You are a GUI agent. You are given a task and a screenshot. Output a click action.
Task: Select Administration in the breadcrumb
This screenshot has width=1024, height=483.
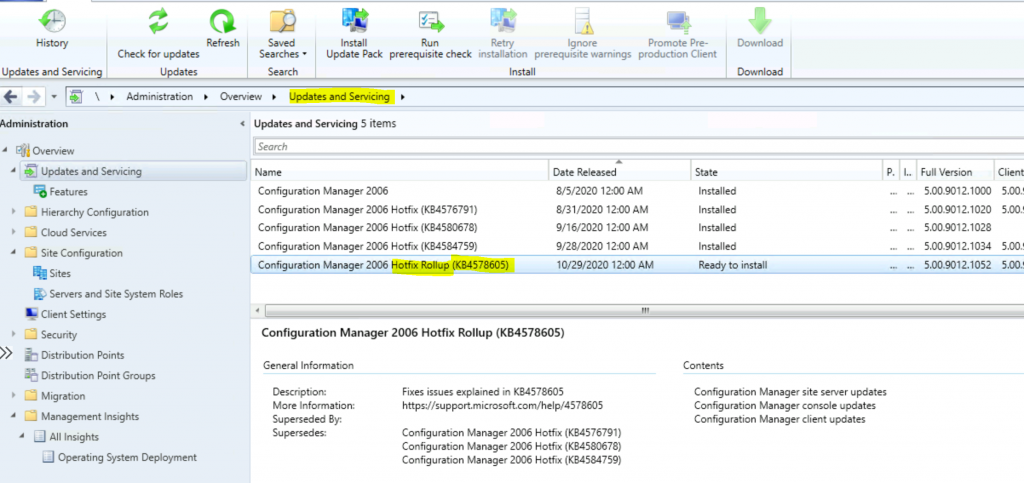tap(159, 97)
